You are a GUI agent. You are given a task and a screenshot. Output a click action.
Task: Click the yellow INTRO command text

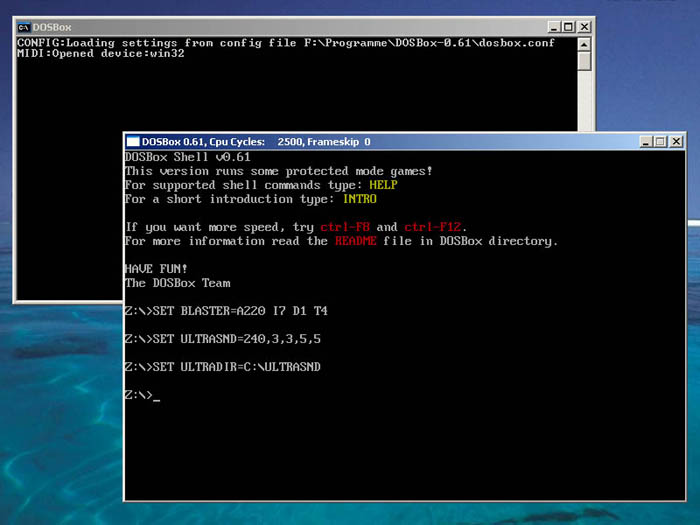pos(360,199)
